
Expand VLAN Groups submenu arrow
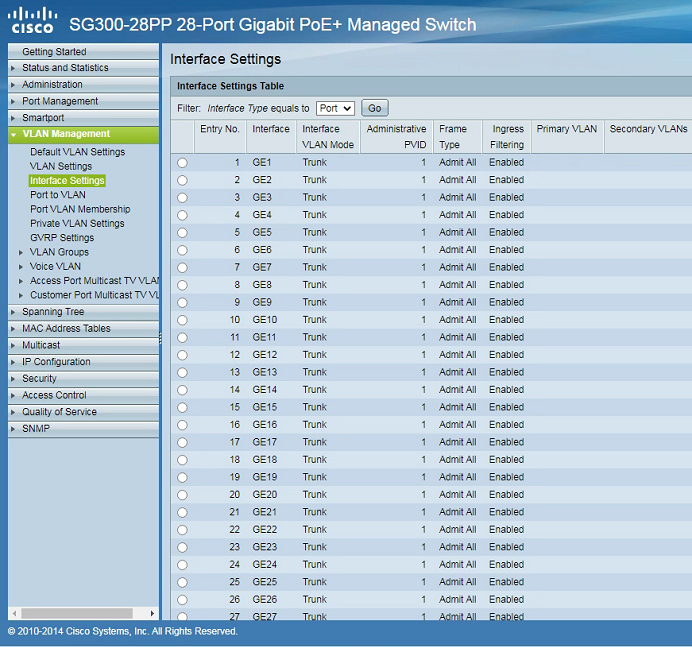(21, 253)
